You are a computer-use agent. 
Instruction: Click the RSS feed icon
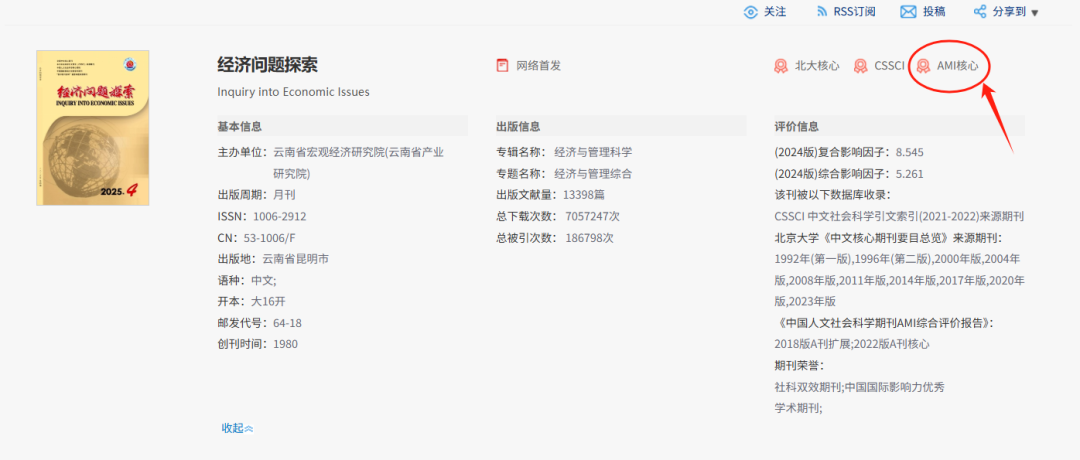pyautogui.click(x=821, y=12)
